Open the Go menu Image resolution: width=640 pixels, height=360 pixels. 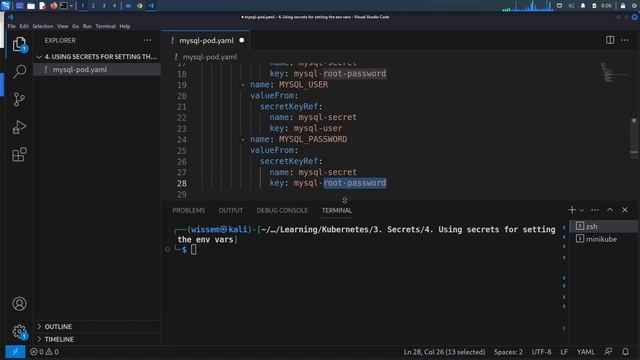(76, 26)
